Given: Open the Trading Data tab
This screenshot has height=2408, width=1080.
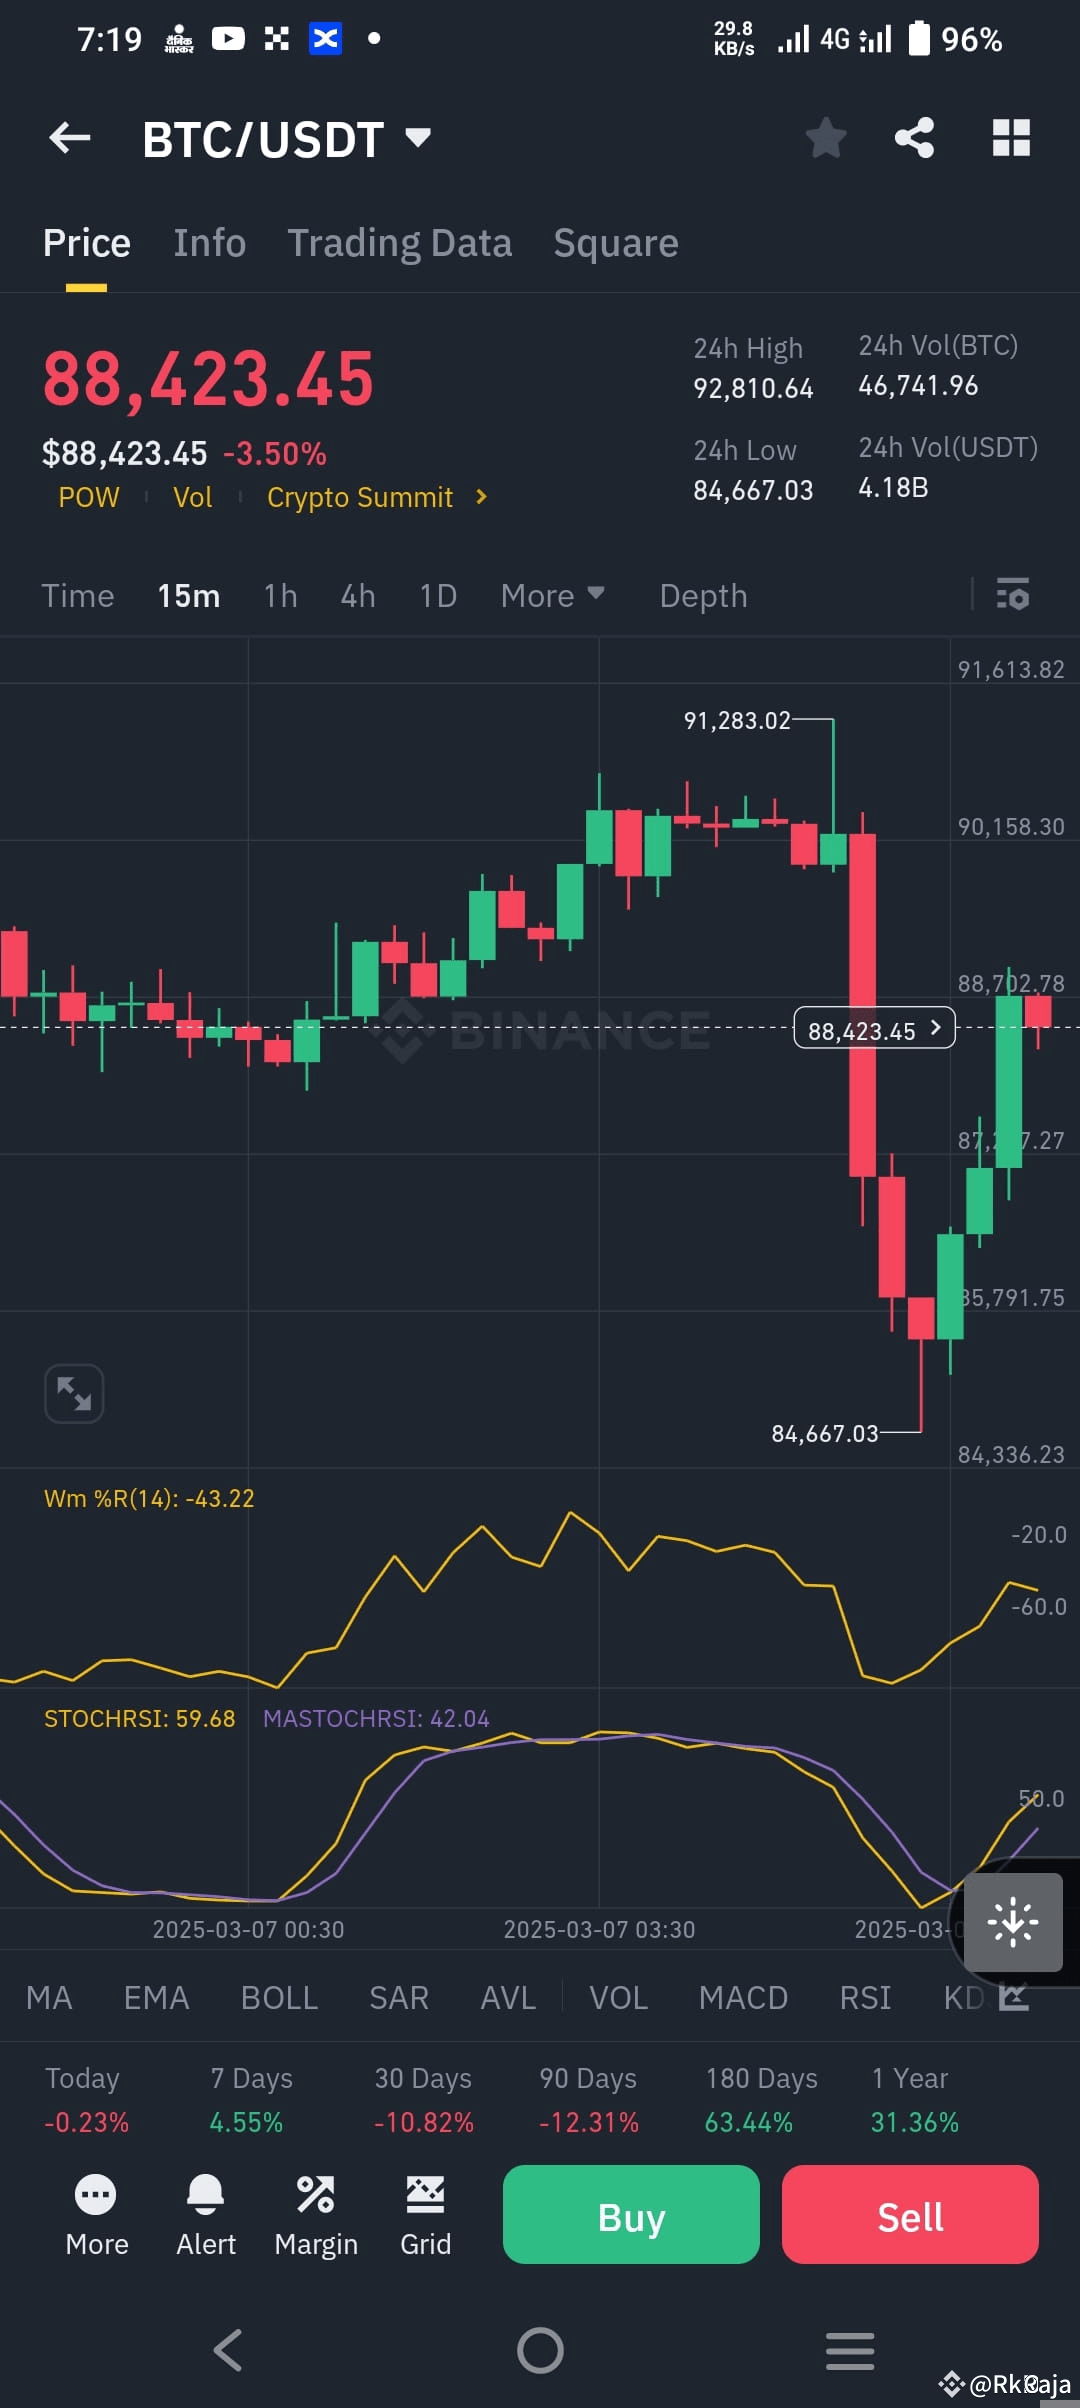Looking at the screenshot, I should pos(400,243).
